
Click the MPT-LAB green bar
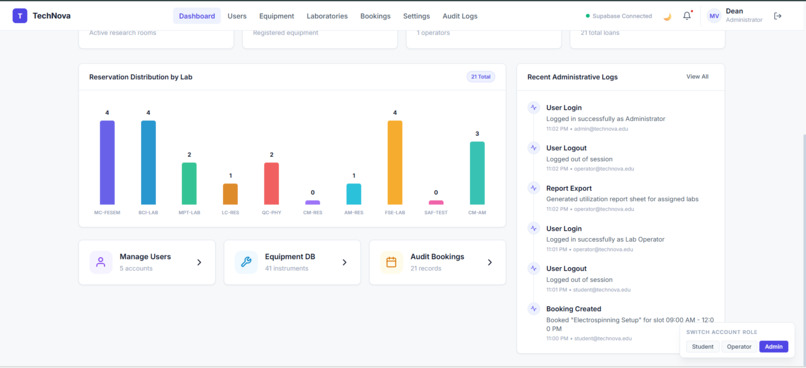click(189, 183)
